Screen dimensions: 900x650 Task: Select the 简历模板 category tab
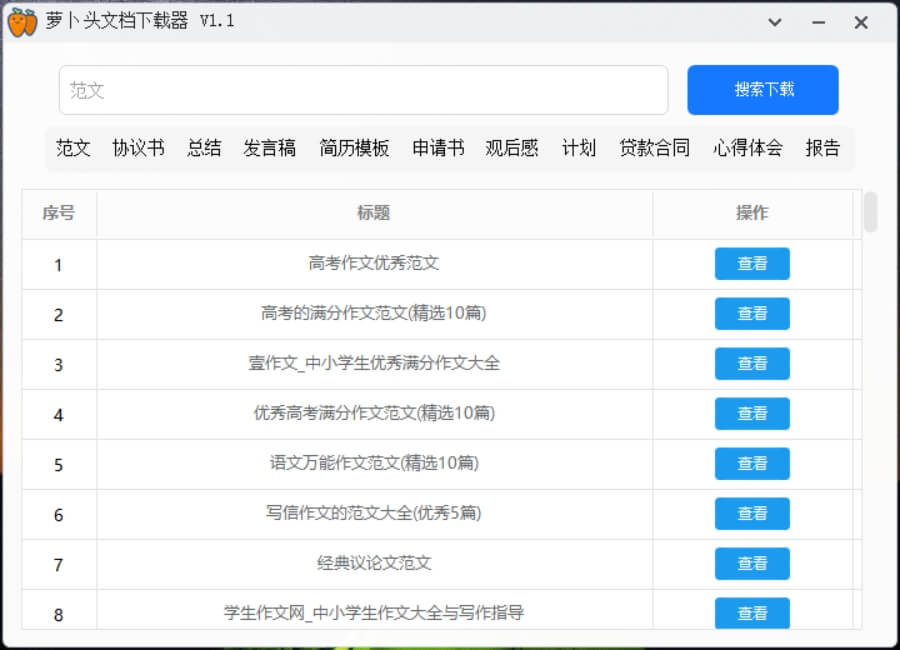pyautogui.click(x=354, y=148)
